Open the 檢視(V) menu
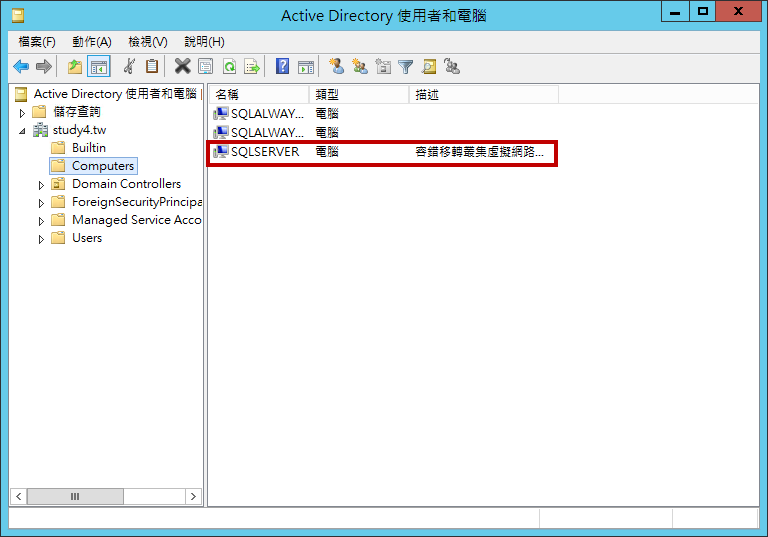This screenshot has width=768, height=537. (147, 42)
